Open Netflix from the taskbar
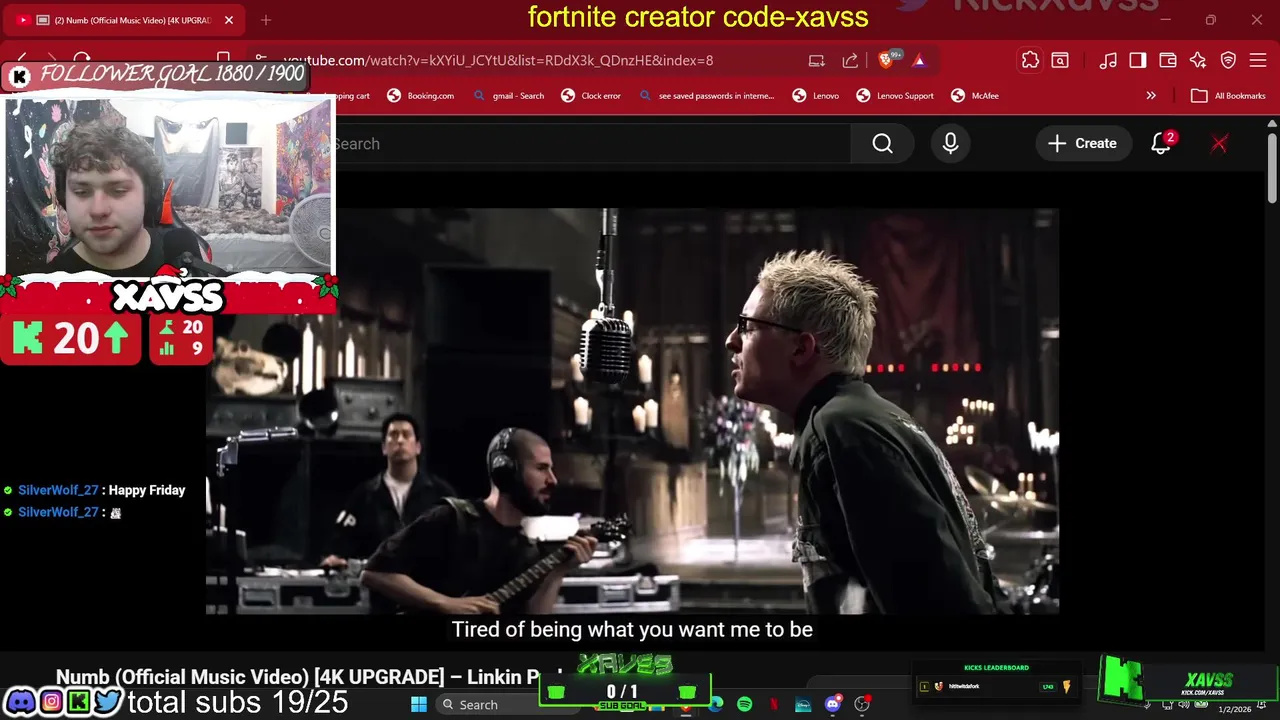 click(774, 704)
